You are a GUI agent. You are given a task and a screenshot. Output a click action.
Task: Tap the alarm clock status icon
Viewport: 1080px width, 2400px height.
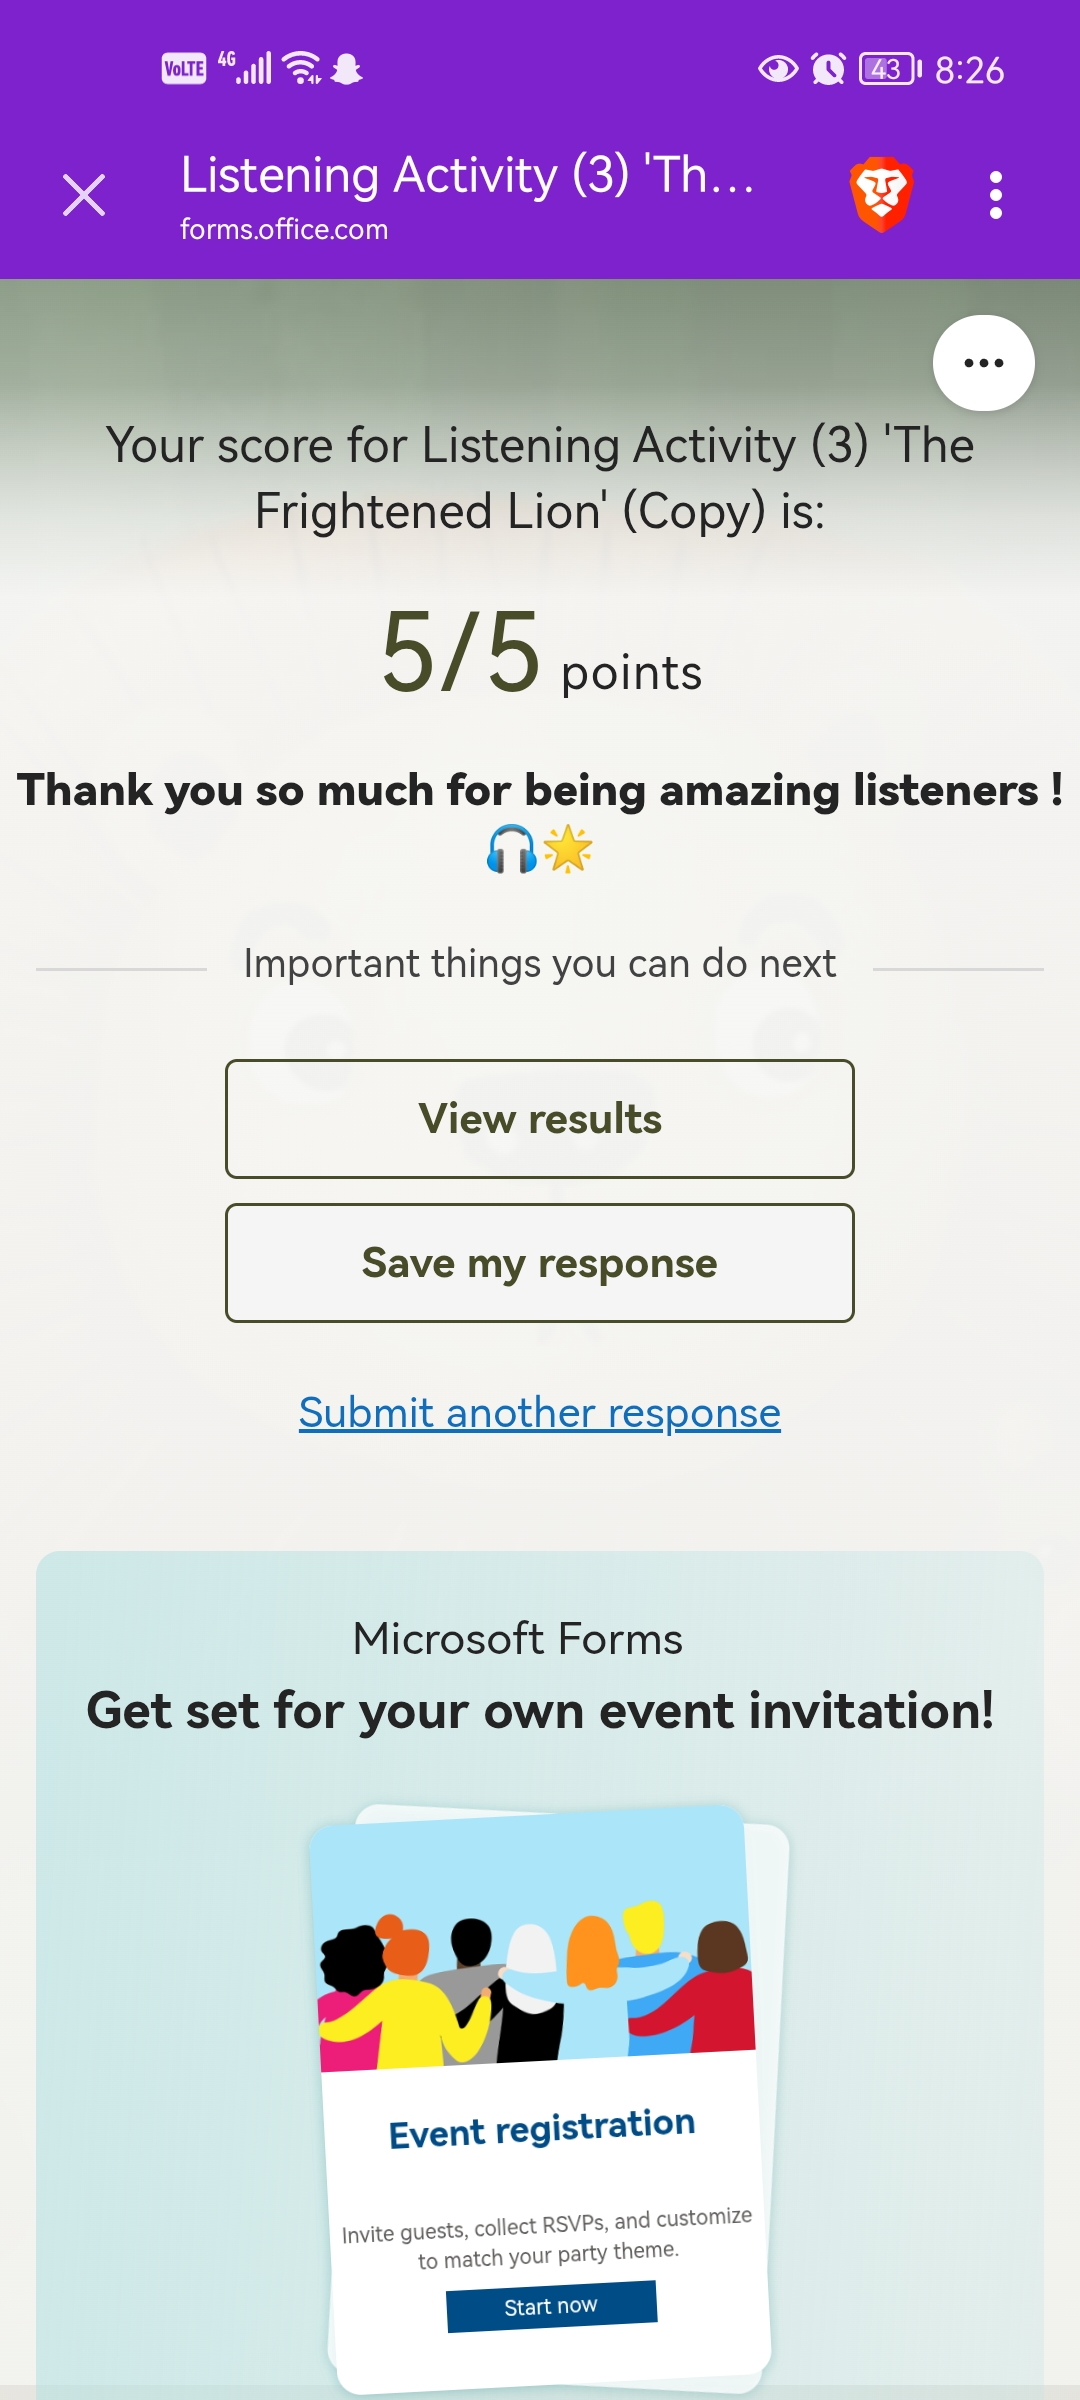tap(828, 69)
